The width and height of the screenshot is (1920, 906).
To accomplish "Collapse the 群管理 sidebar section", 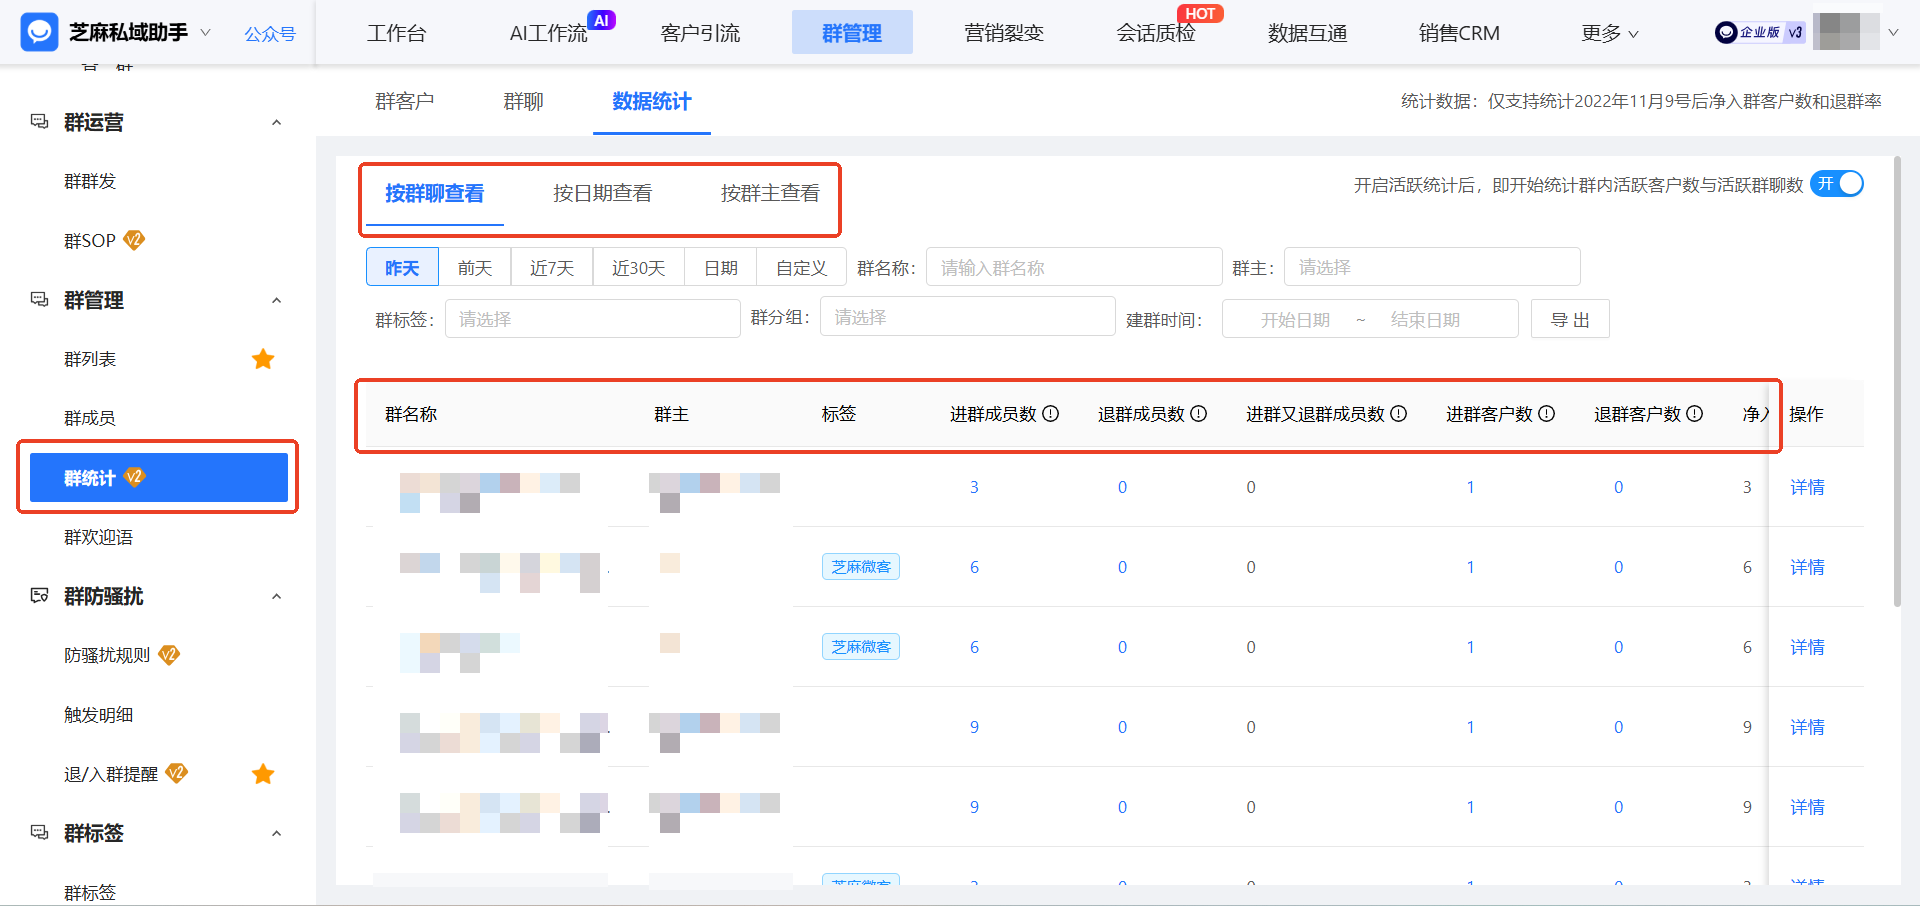I will coord(277,300).
